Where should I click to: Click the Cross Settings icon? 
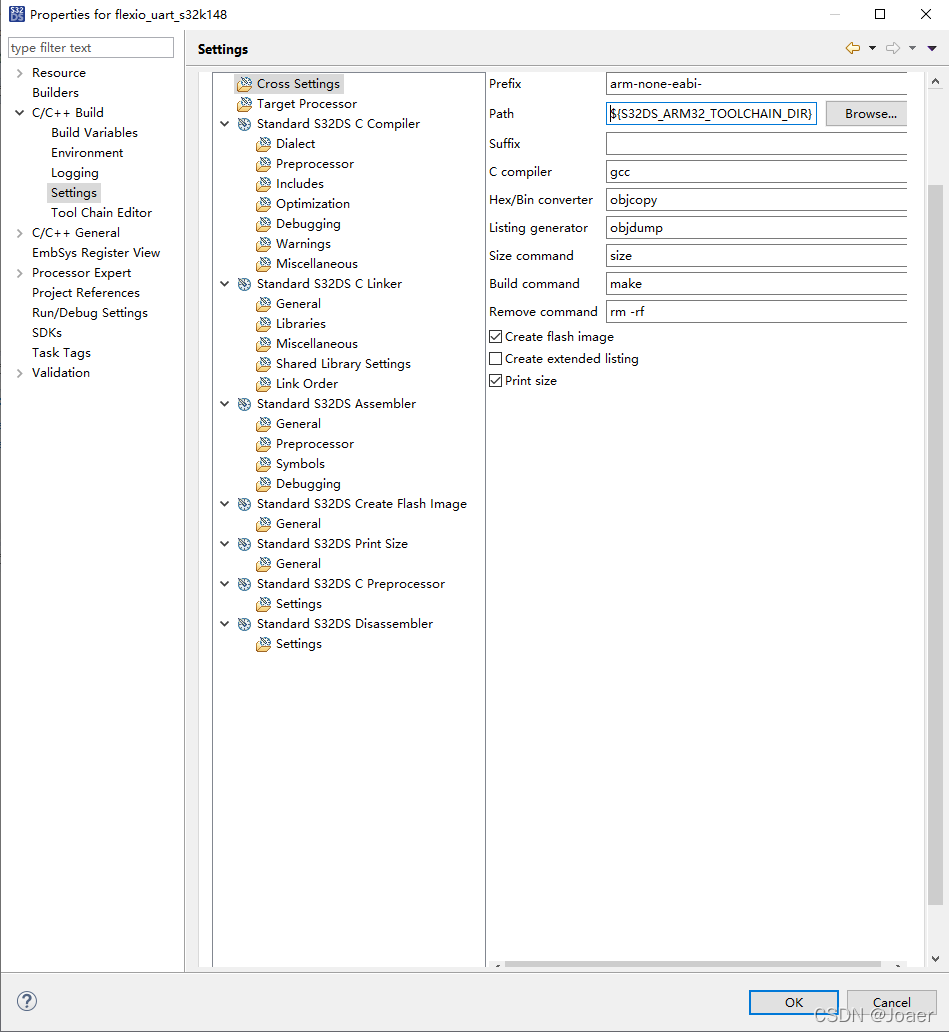(244, 84)
